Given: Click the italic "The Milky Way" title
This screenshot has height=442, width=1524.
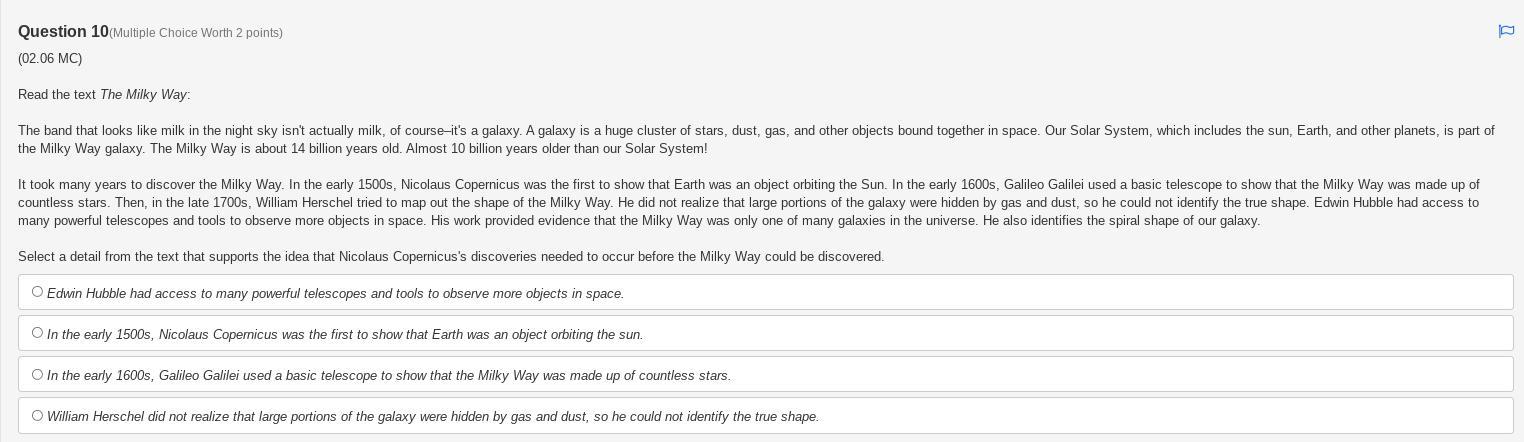Looking at the screenshot, I should (143, 95).
